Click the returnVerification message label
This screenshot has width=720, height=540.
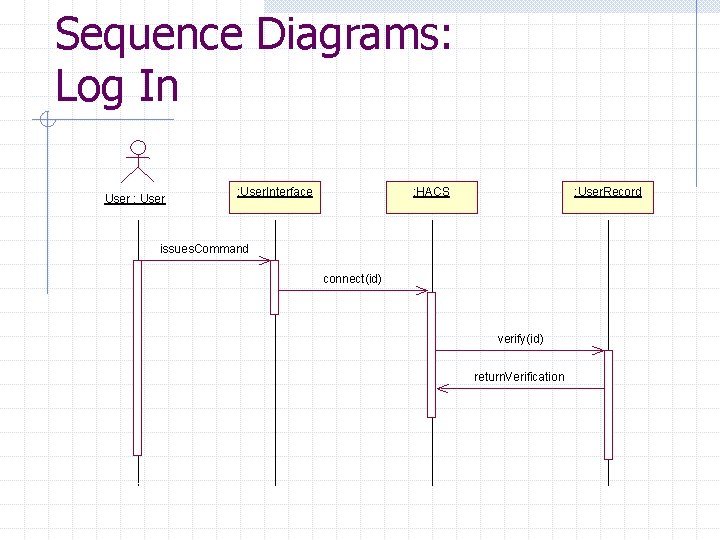point(519,377)
